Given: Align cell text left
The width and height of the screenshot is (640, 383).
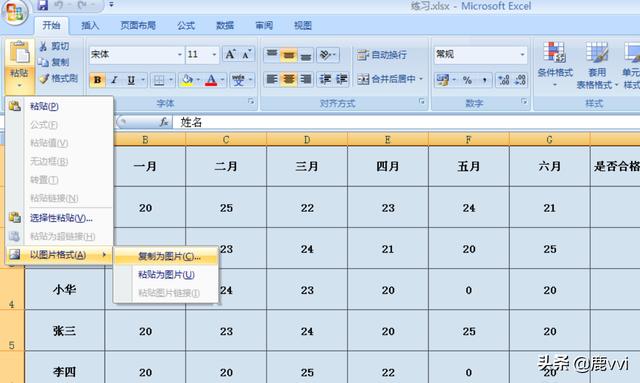Looking at the screenshot, I should (x=272, y=79).
